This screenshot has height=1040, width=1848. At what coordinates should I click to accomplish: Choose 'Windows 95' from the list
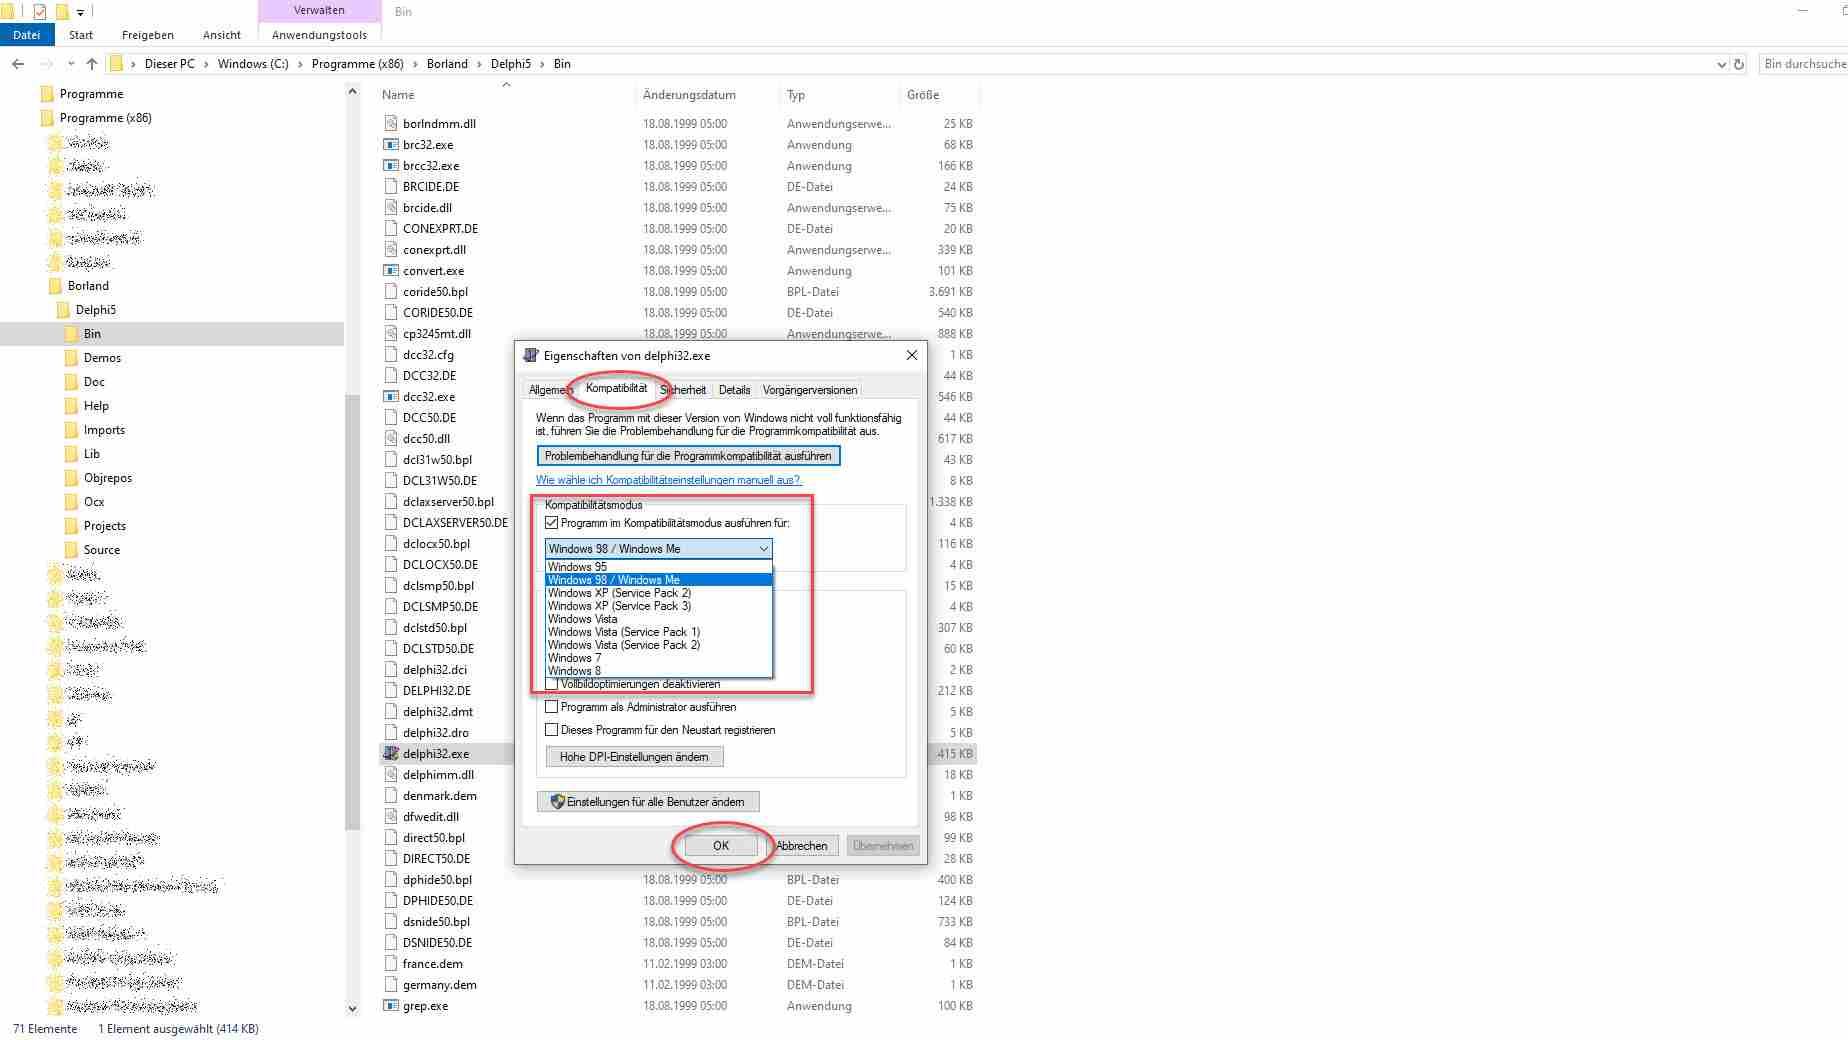[659, 567]
